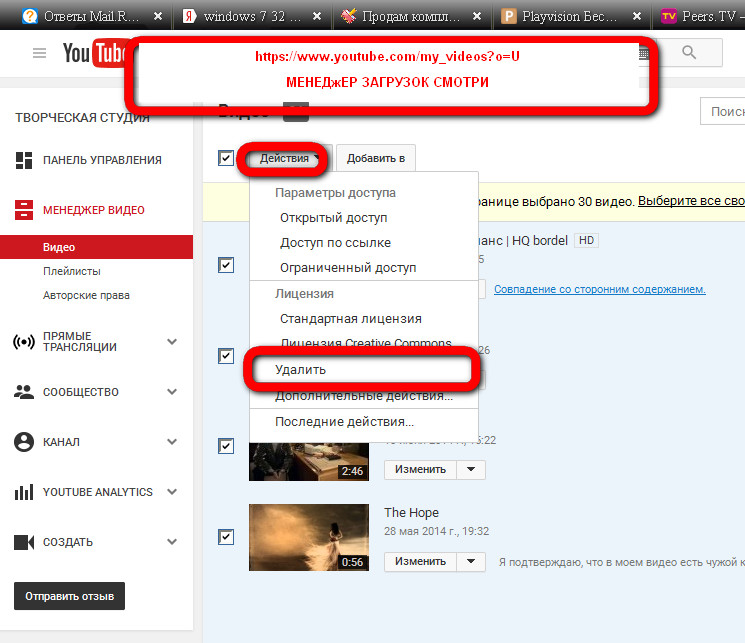Image resolution: width=745 pixels, height=643 pixels.
Task: Click the Yandex tab favicon
Action: click(x=190, y=17)
